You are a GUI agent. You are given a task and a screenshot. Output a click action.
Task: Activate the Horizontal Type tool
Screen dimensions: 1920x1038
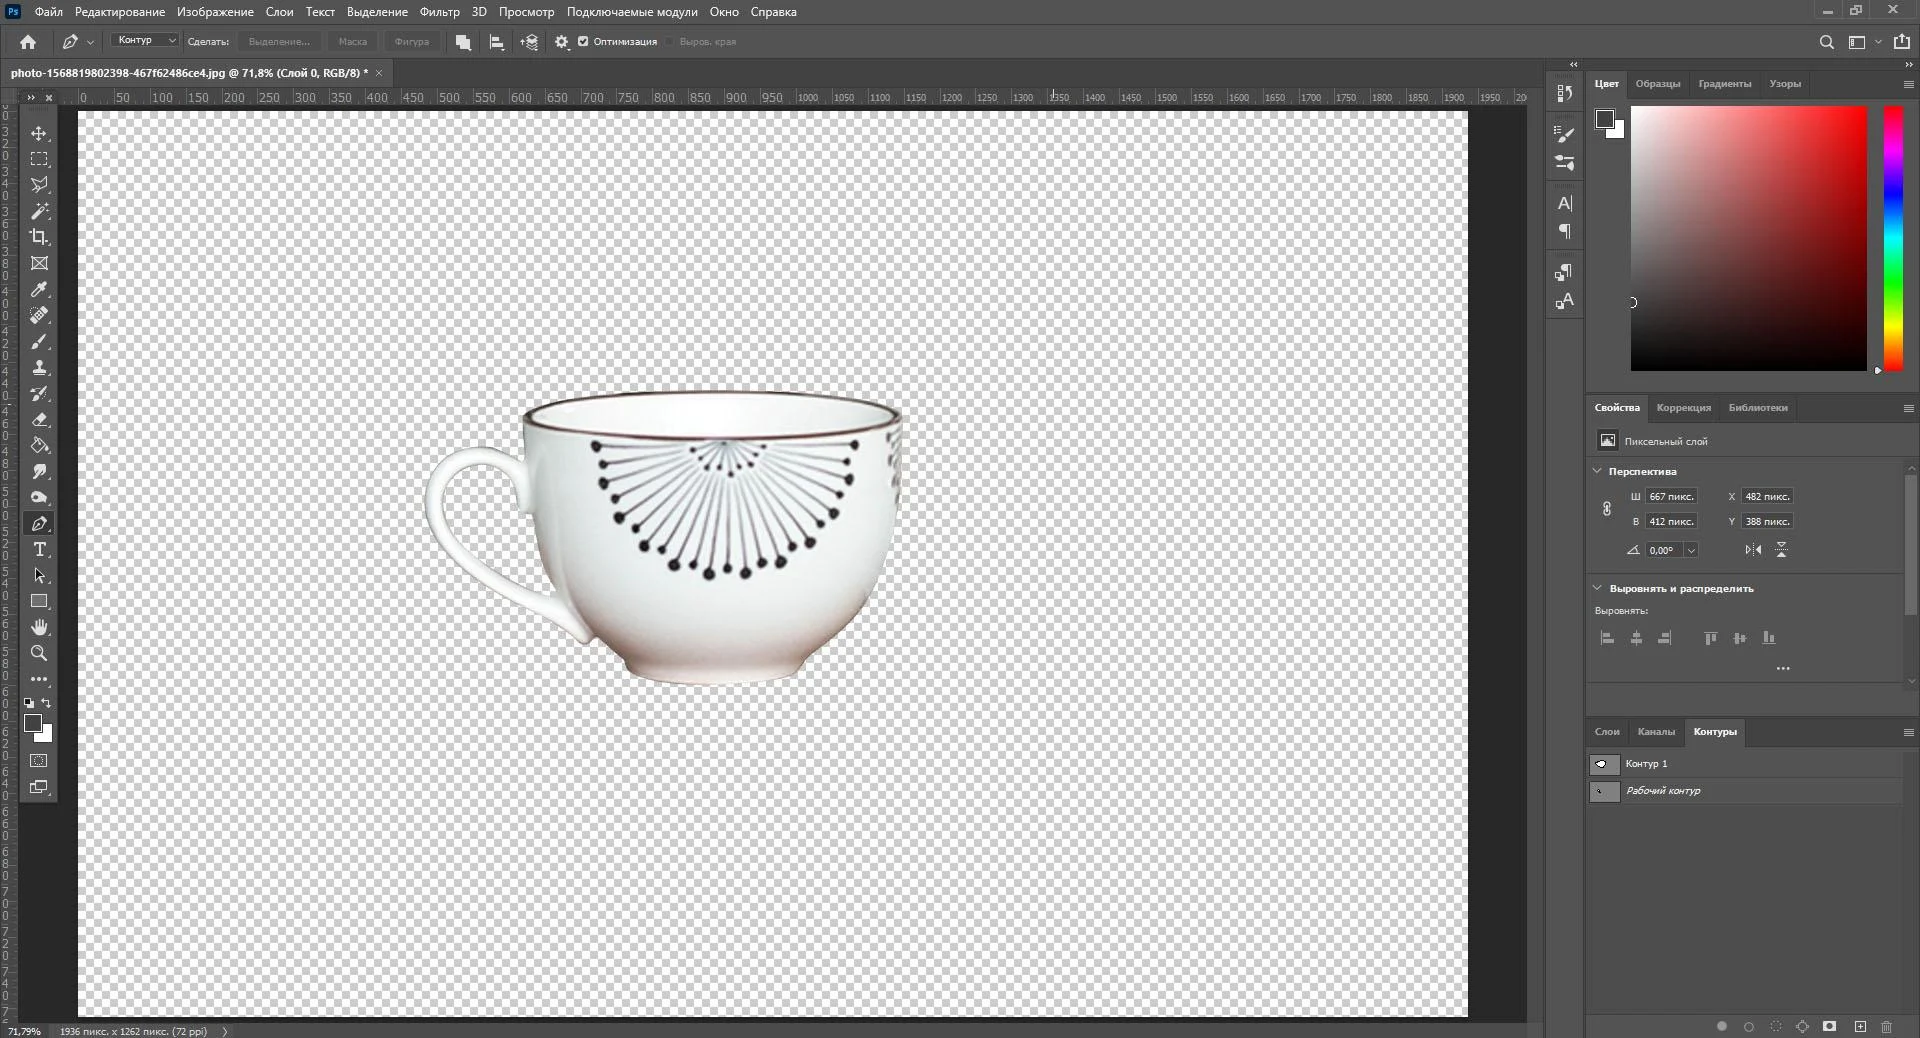39,550
